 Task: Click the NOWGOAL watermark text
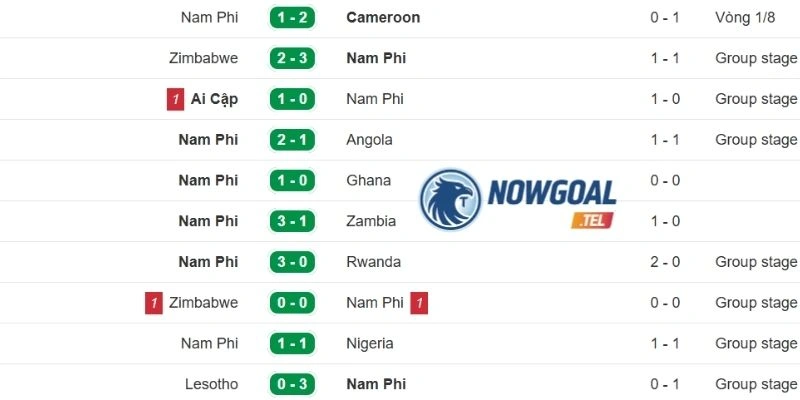pos(552,193)
